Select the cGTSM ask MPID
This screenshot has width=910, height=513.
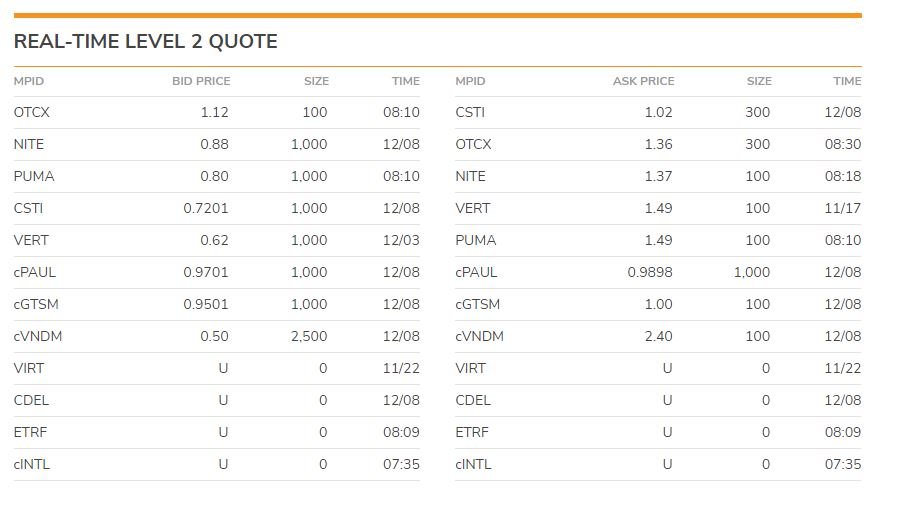click(x=477, y=304)
